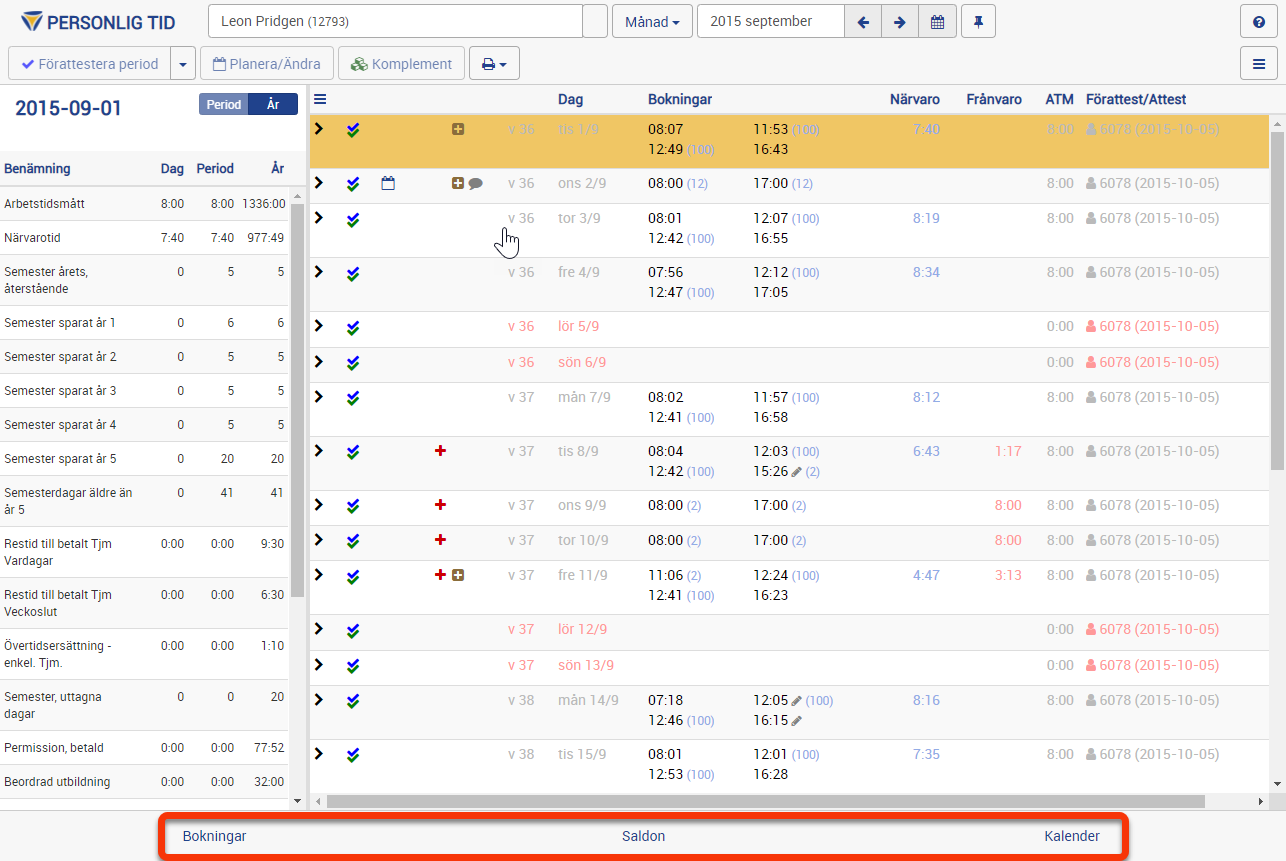Image resolution: width=1286 pixels, height=861 pixels.
Task: Open the Saldon bottom tab
Action: [x=643, y=836]
